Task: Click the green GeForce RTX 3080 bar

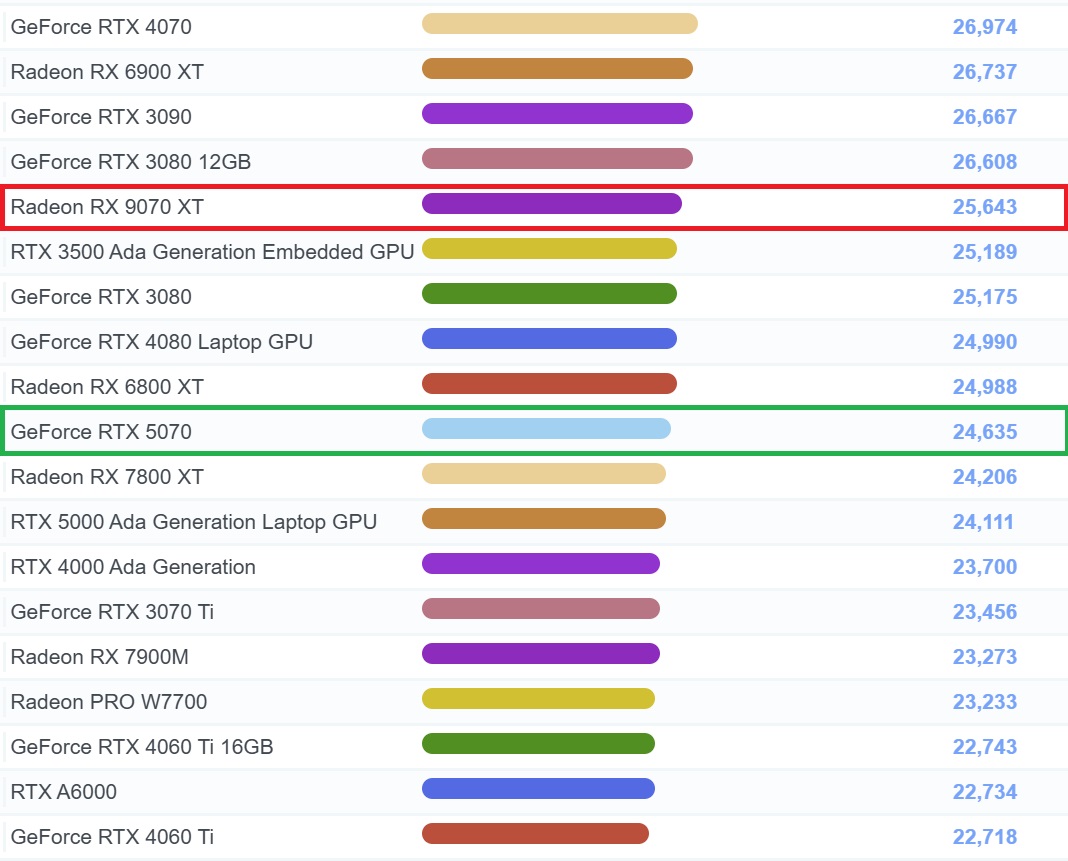Action: coord(549,294)
